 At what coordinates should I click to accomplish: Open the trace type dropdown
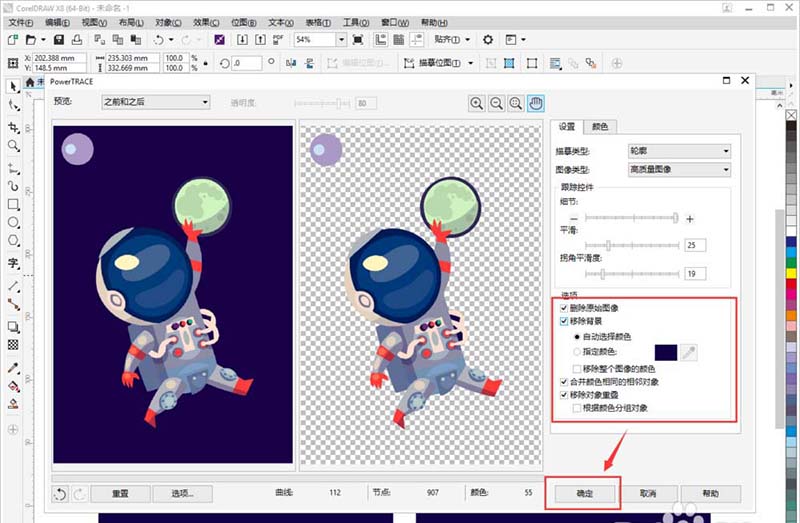coord(679,151)
